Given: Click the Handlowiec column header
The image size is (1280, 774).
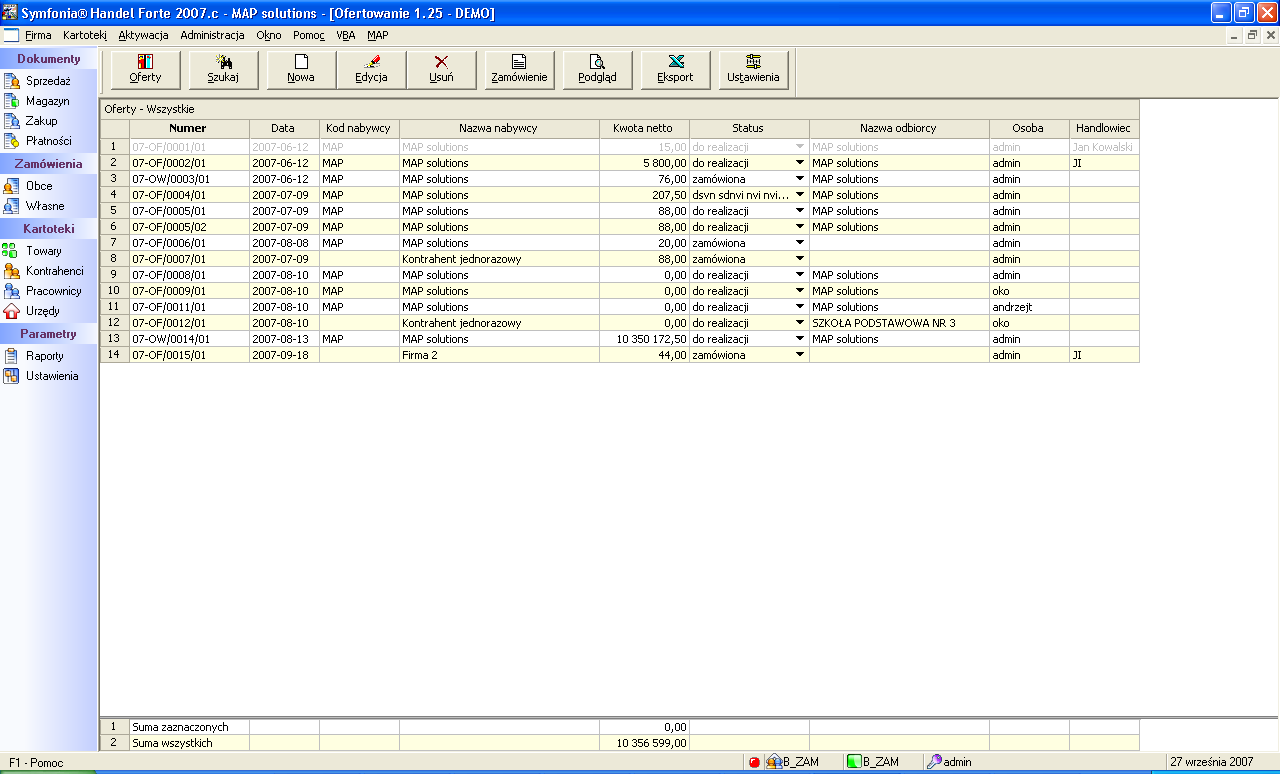Looking at the screenshot, I should coord(1104,129).
